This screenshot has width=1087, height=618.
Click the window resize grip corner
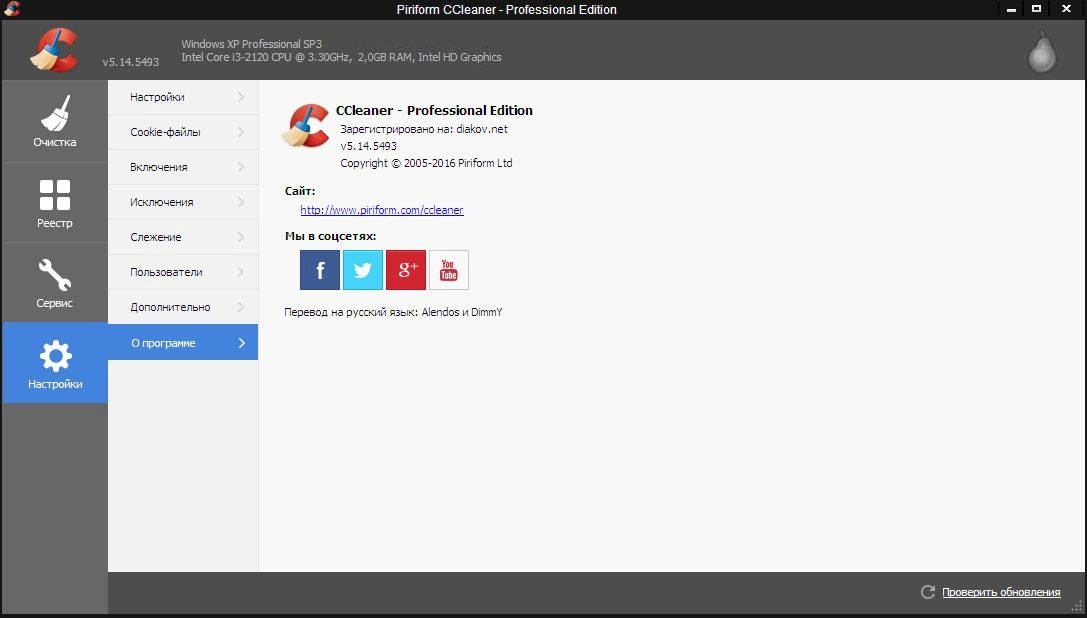coord(1078,608)
